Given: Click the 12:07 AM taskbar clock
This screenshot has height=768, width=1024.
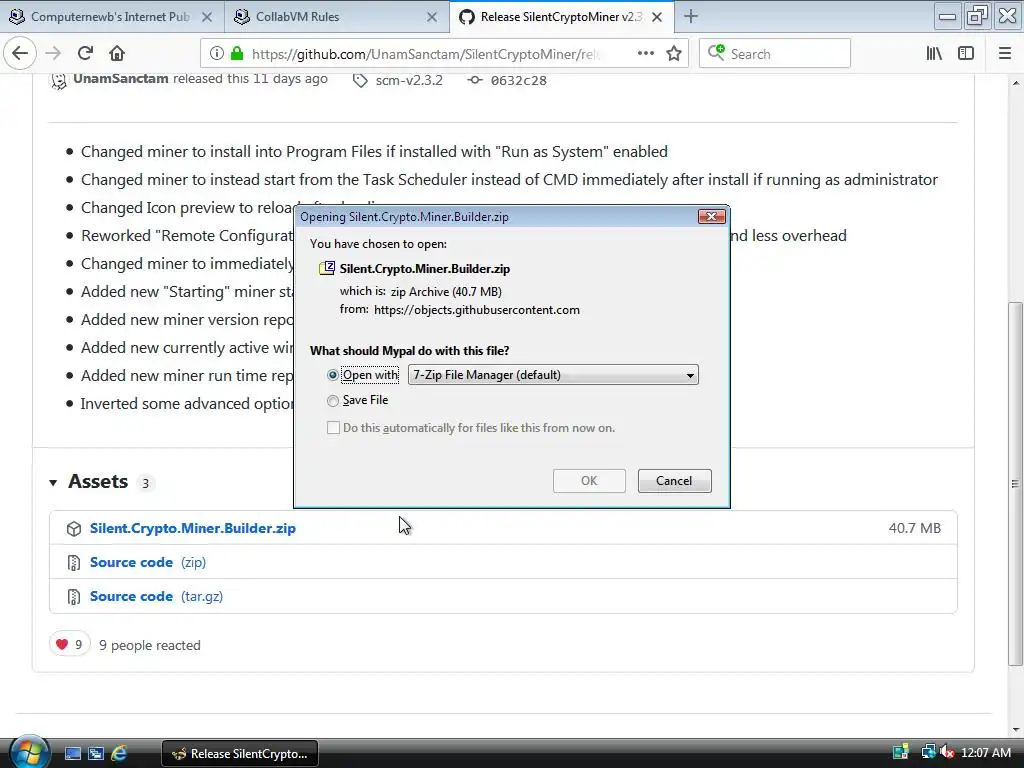Looking at the screenshot, I should click(985, 752).
